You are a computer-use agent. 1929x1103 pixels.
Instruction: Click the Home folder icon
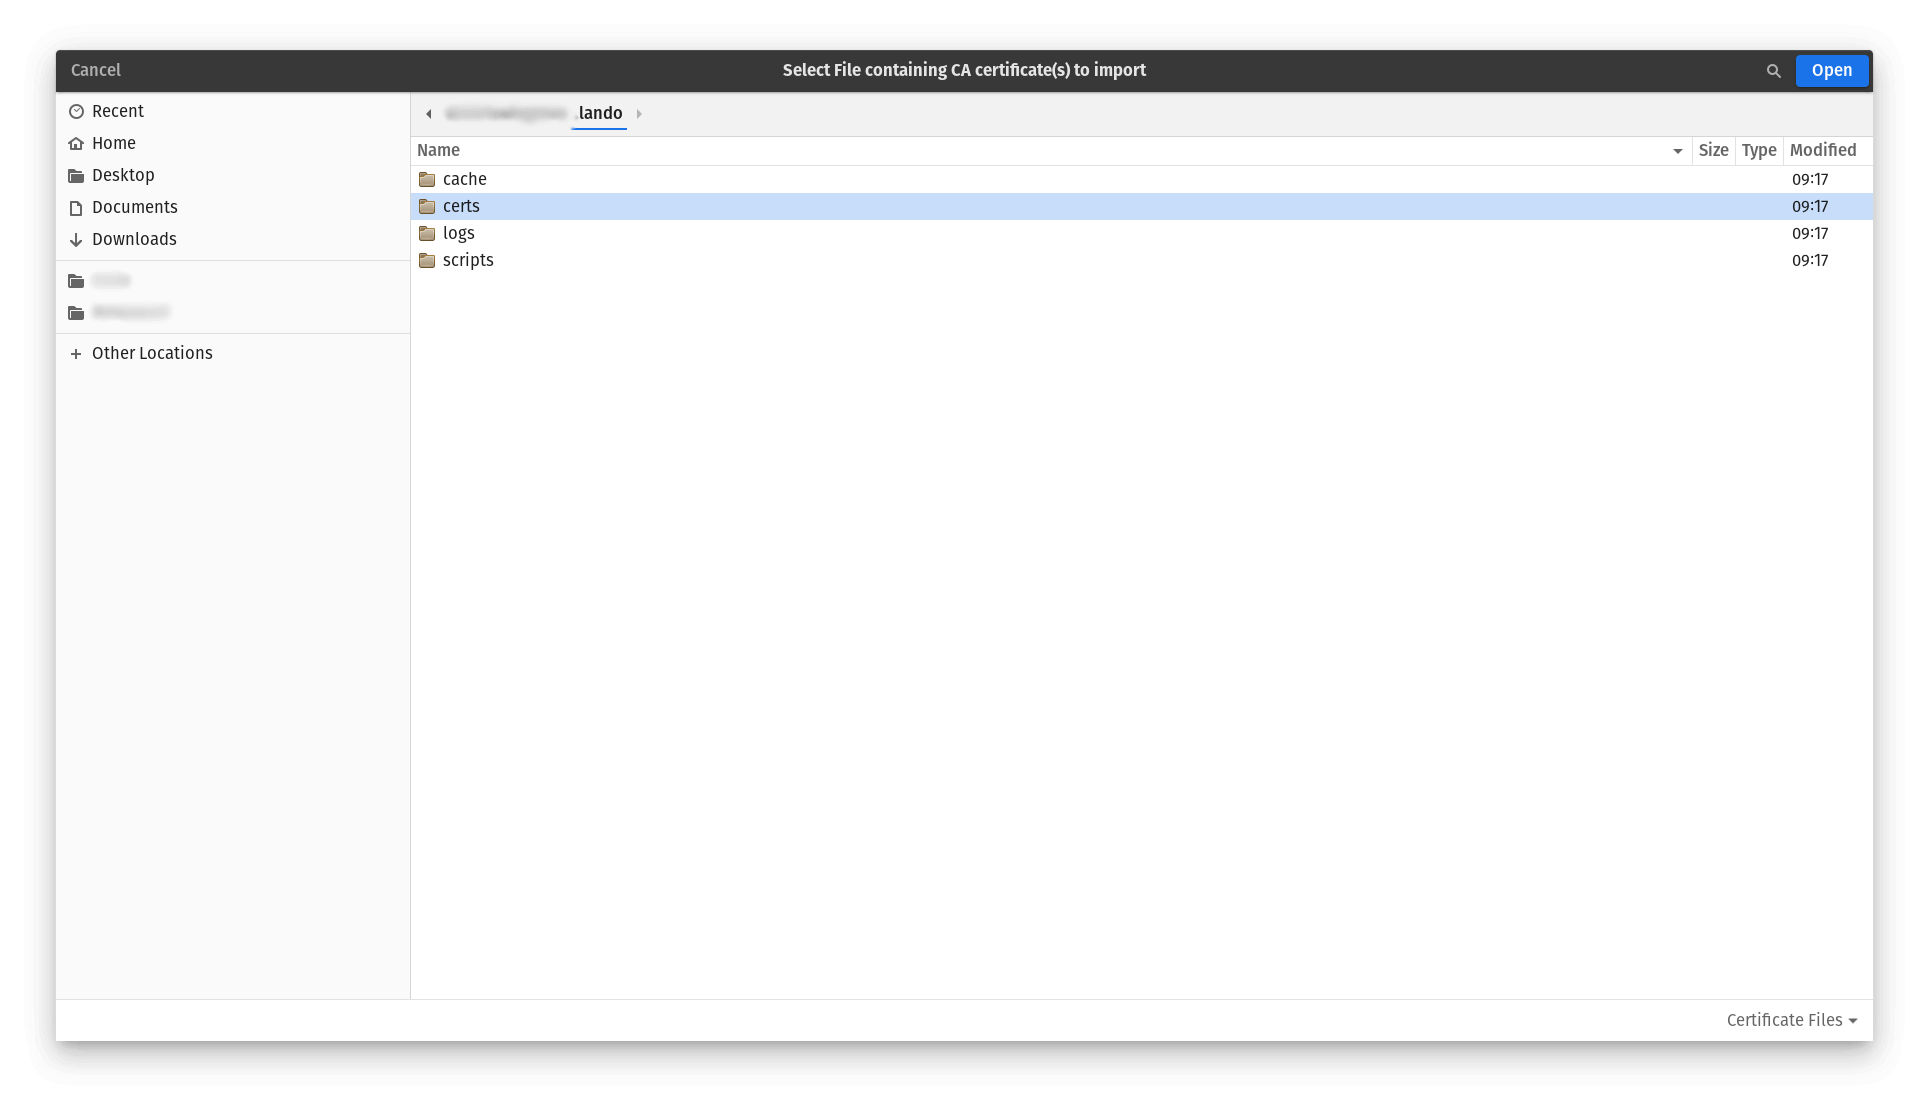click(76, 143)
